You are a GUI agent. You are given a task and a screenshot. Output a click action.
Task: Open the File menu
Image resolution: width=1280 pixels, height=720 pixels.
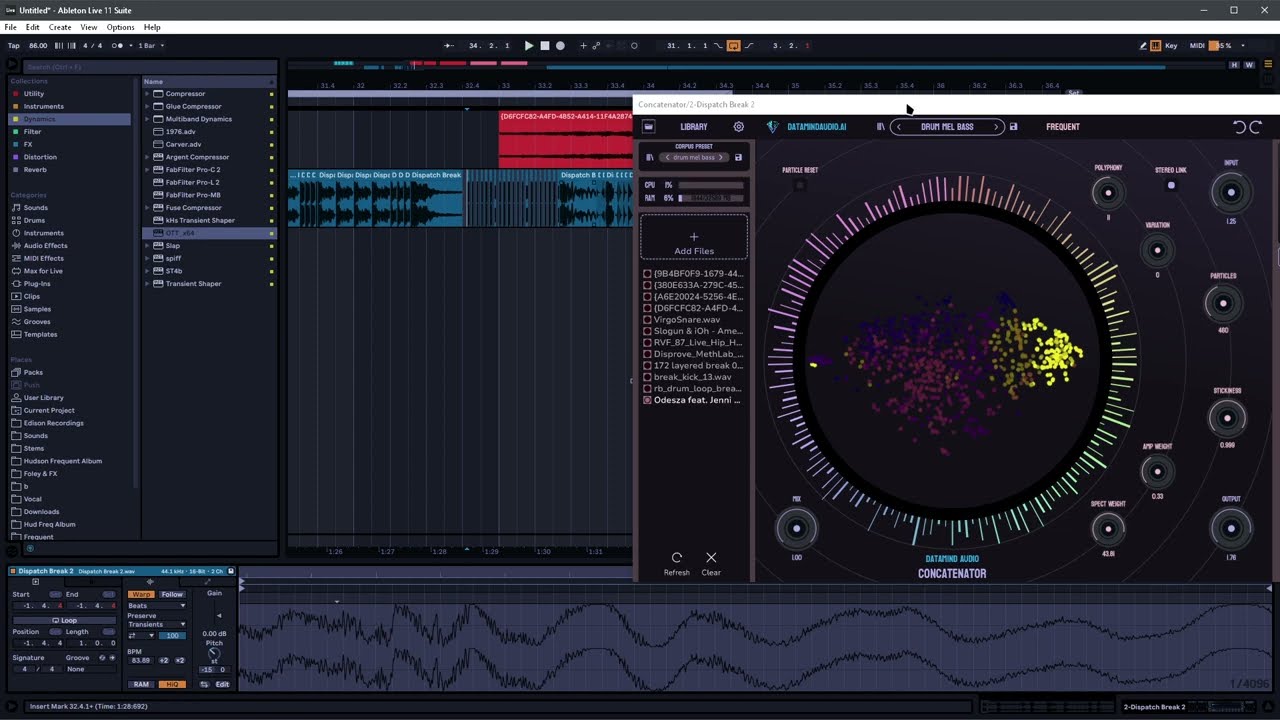(x=10, y=27)
